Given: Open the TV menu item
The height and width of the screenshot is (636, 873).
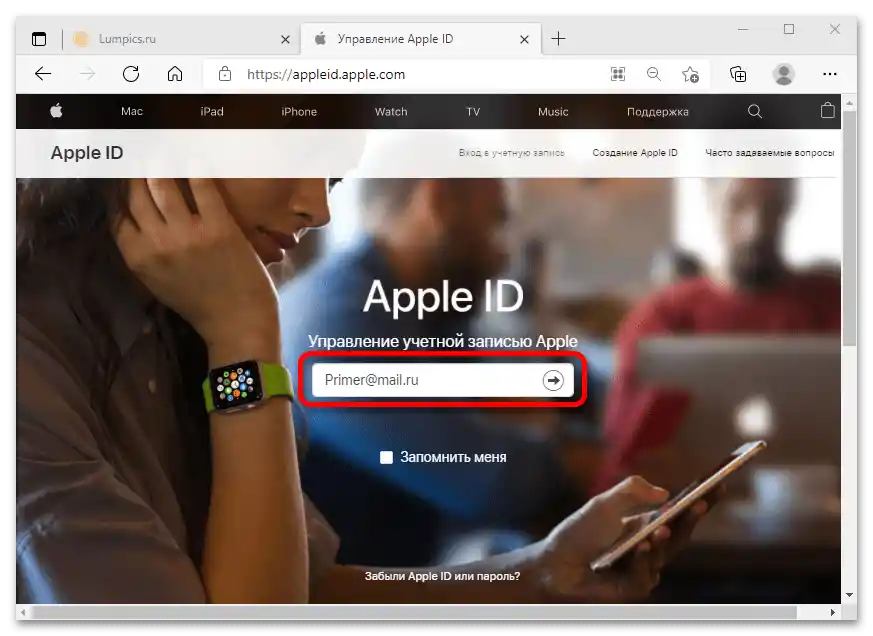Looking at the screenshot, I should [473, 111].
